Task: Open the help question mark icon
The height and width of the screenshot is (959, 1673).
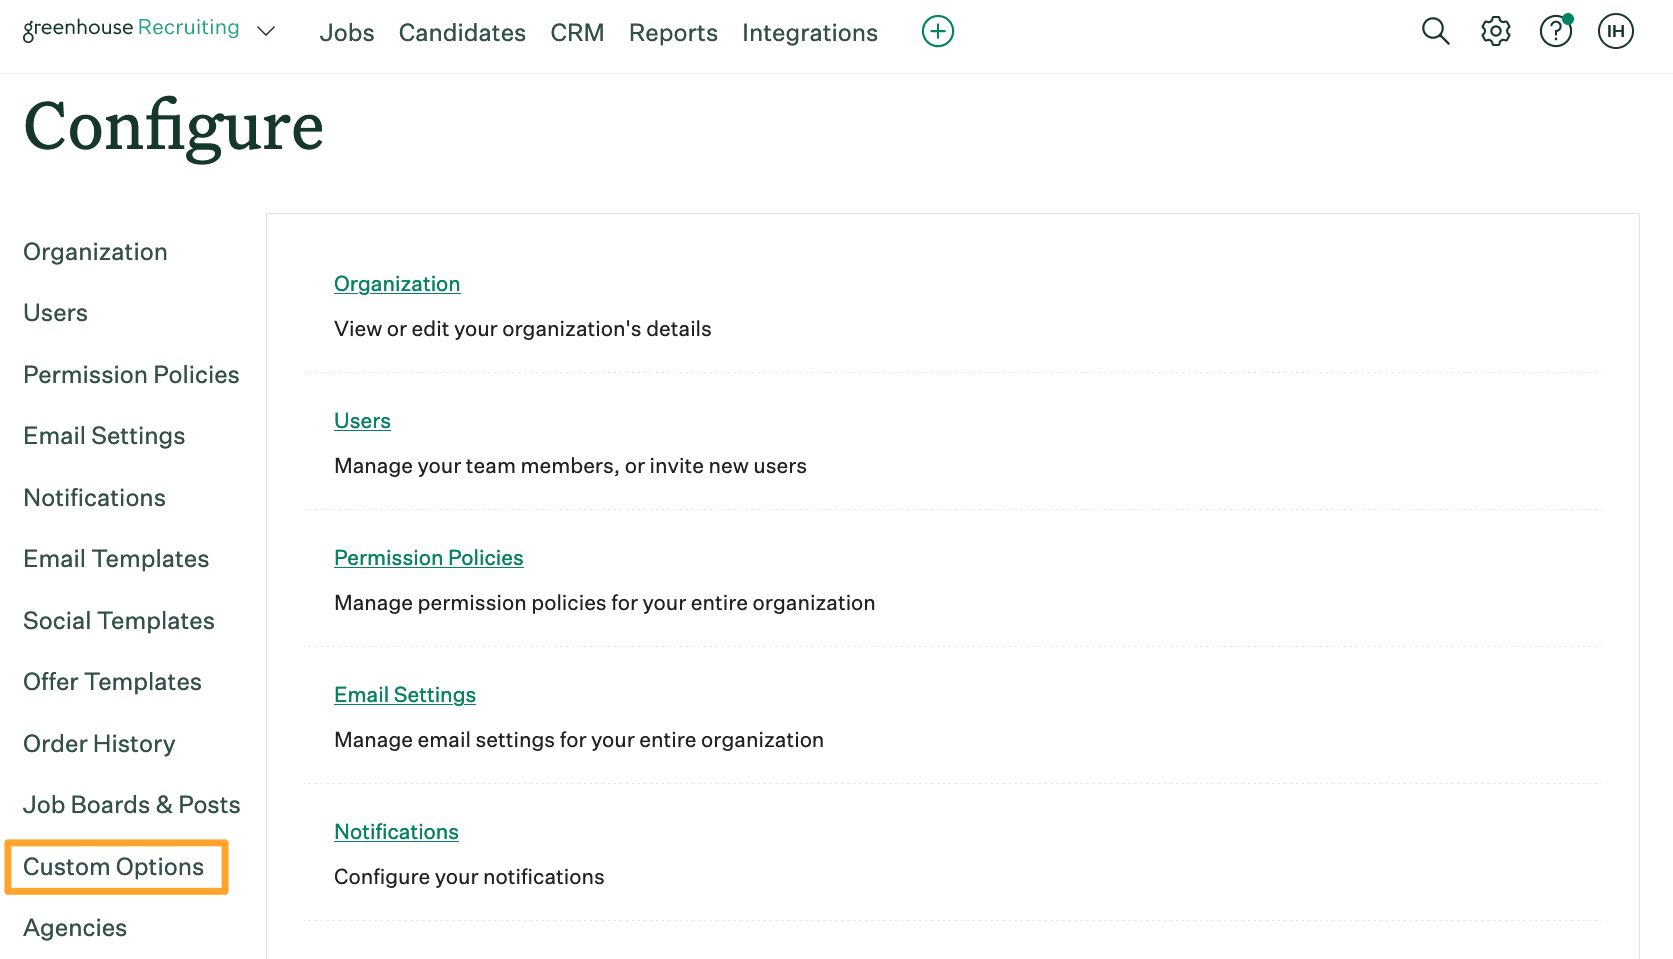Action: tap(1554, 31)
